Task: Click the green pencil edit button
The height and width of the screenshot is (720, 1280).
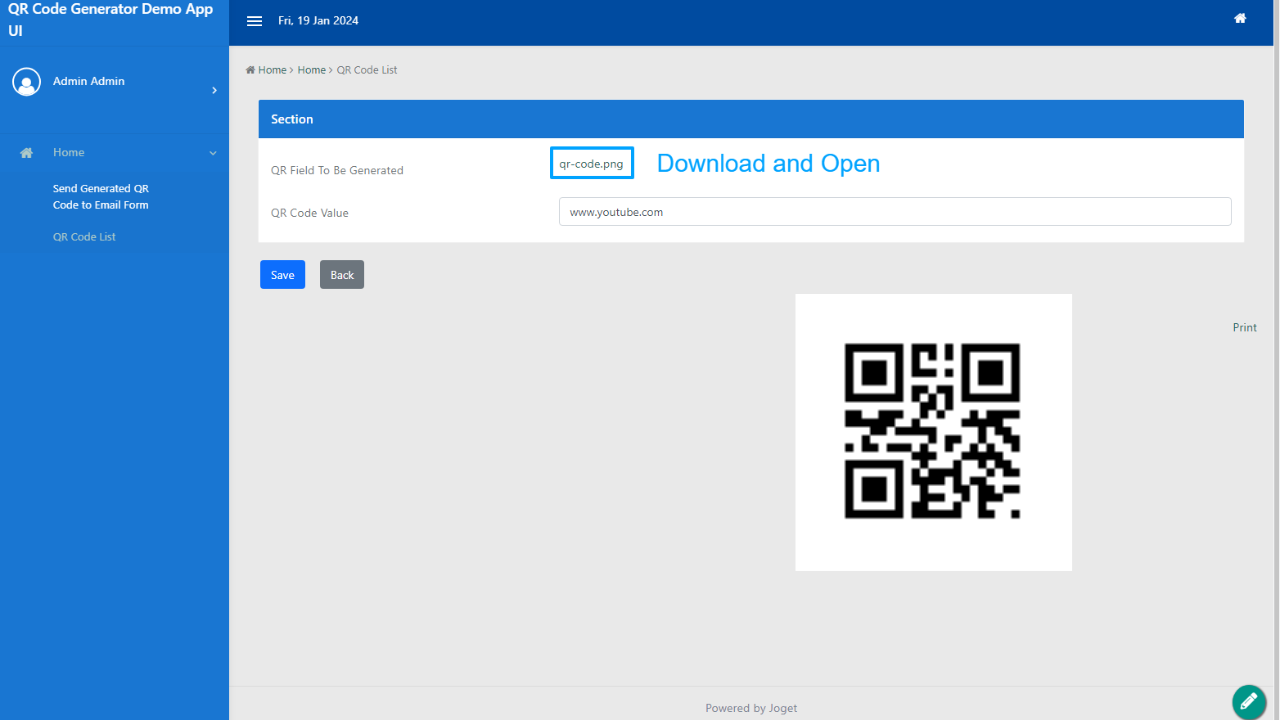Action: click(x=1248, y=702)
